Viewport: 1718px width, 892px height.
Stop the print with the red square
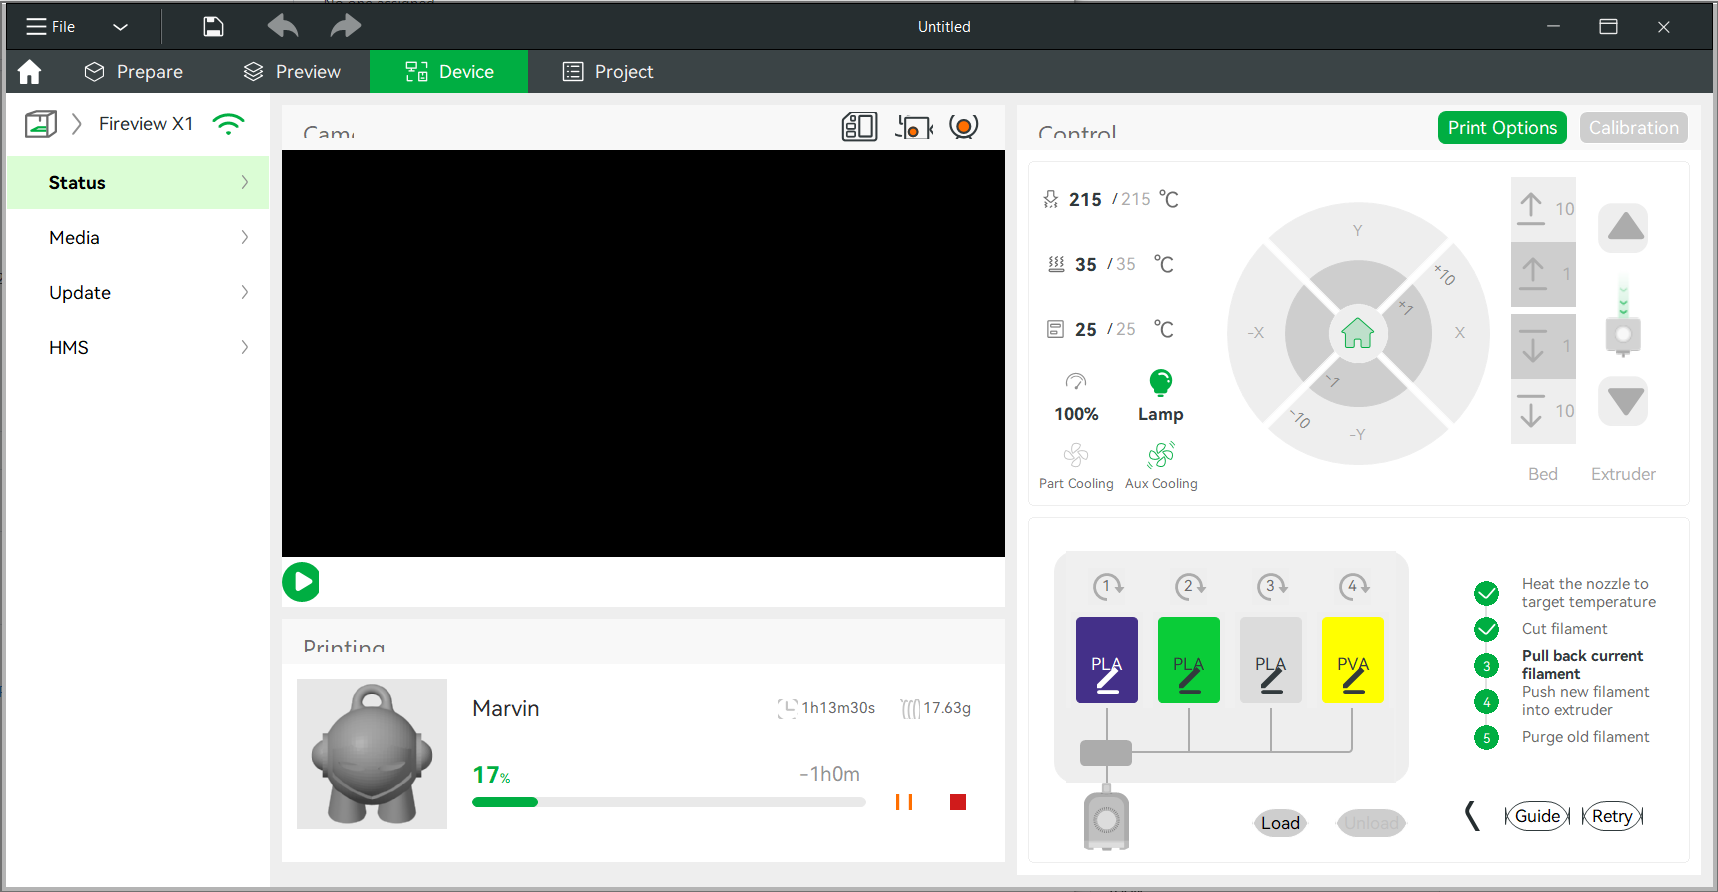point(958,802)
